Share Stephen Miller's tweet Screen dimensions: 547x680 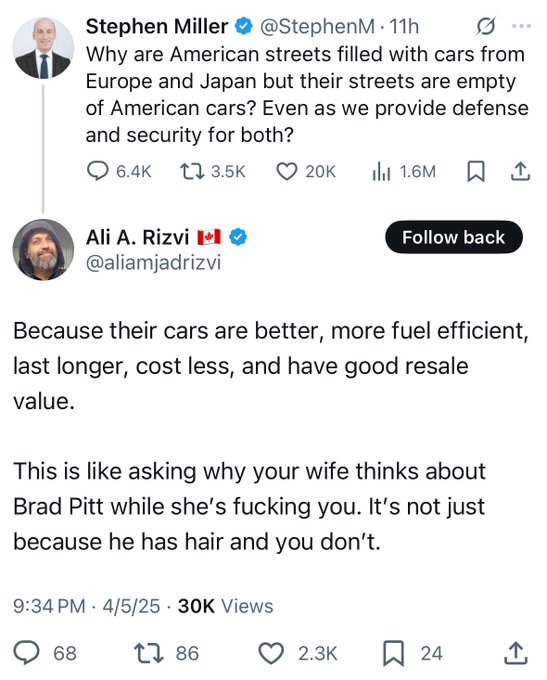(520, 171)
